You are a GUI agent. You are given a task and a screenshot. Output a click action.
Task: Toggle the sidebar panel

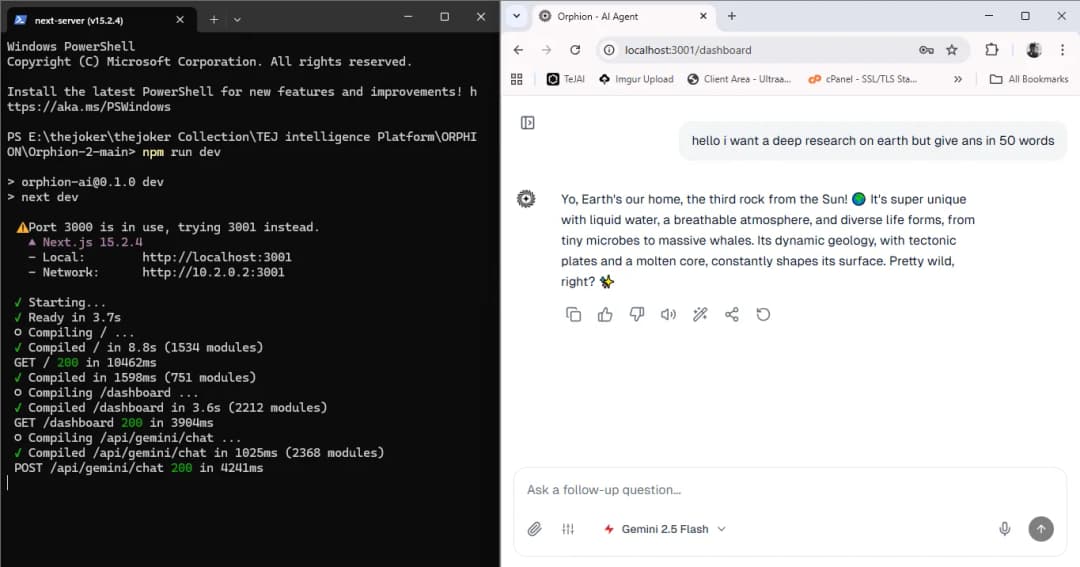528,122
